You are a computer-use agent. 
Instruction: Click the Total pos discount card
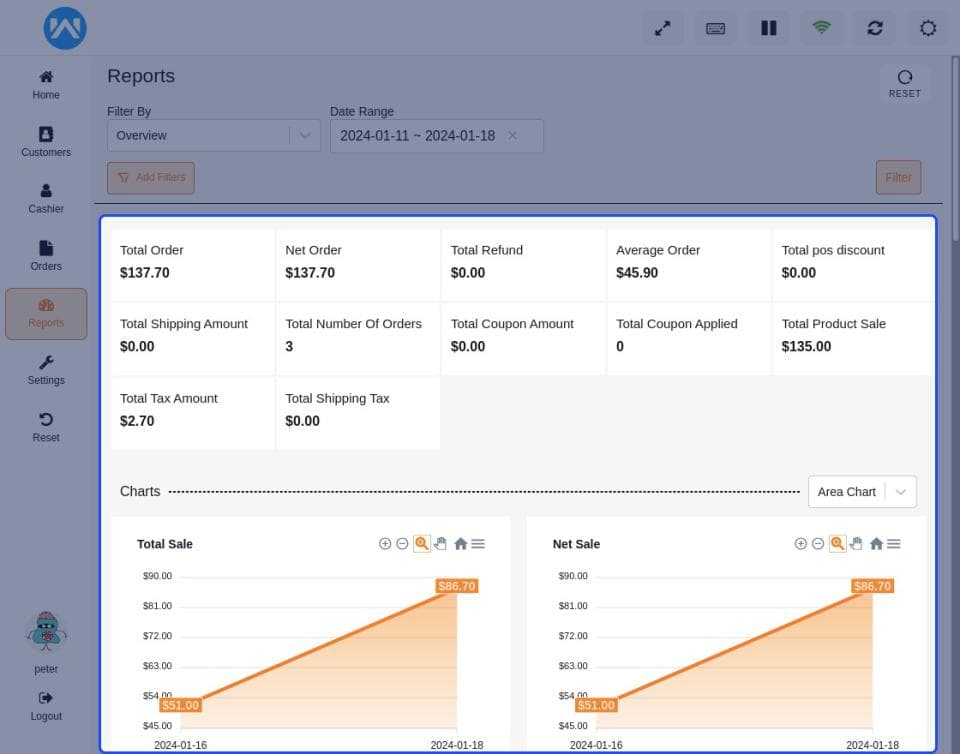[853, 265]
